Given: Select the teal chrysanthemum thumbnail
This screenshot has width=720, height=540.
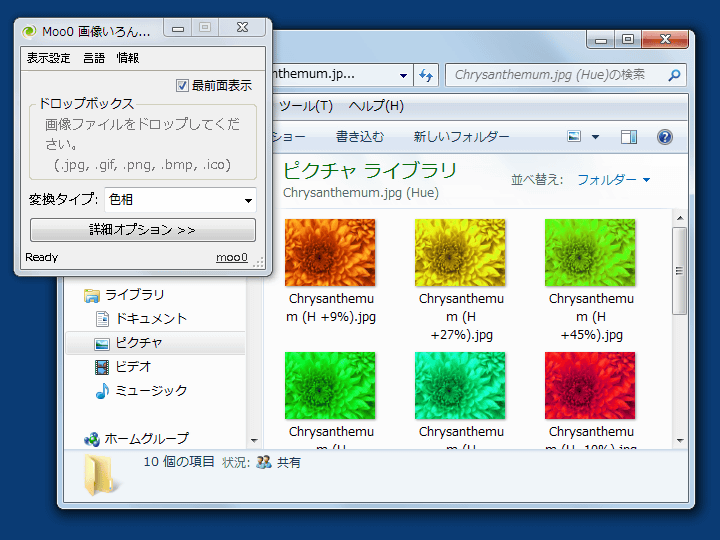Looking at the screenshot, I should click(x=460, y=386).
